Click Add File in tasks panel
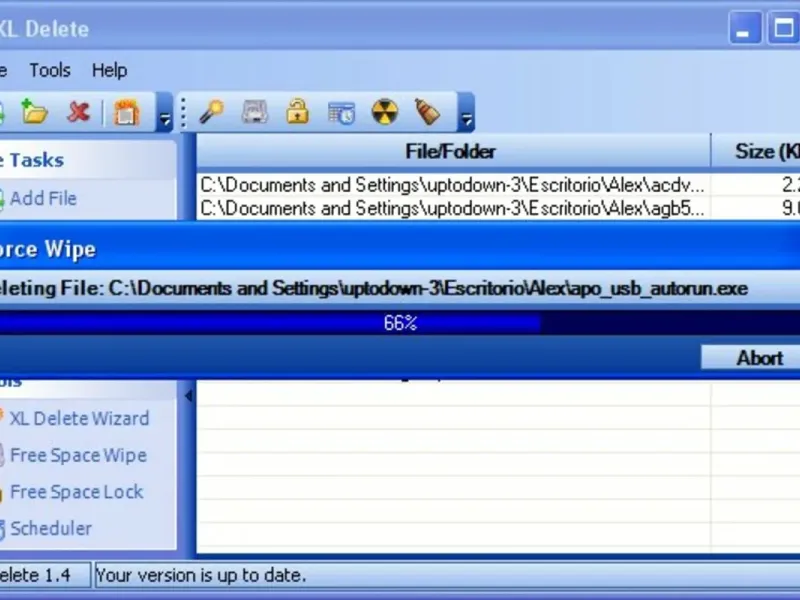Screen dimensions: 800x600 [x=43, y=198]
